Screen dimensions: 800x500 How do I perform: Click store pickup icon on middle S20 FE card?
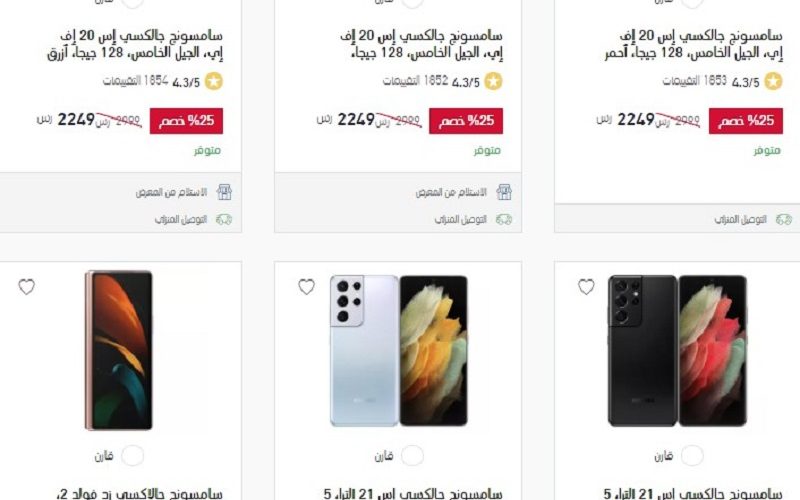(x=504, y=192)
